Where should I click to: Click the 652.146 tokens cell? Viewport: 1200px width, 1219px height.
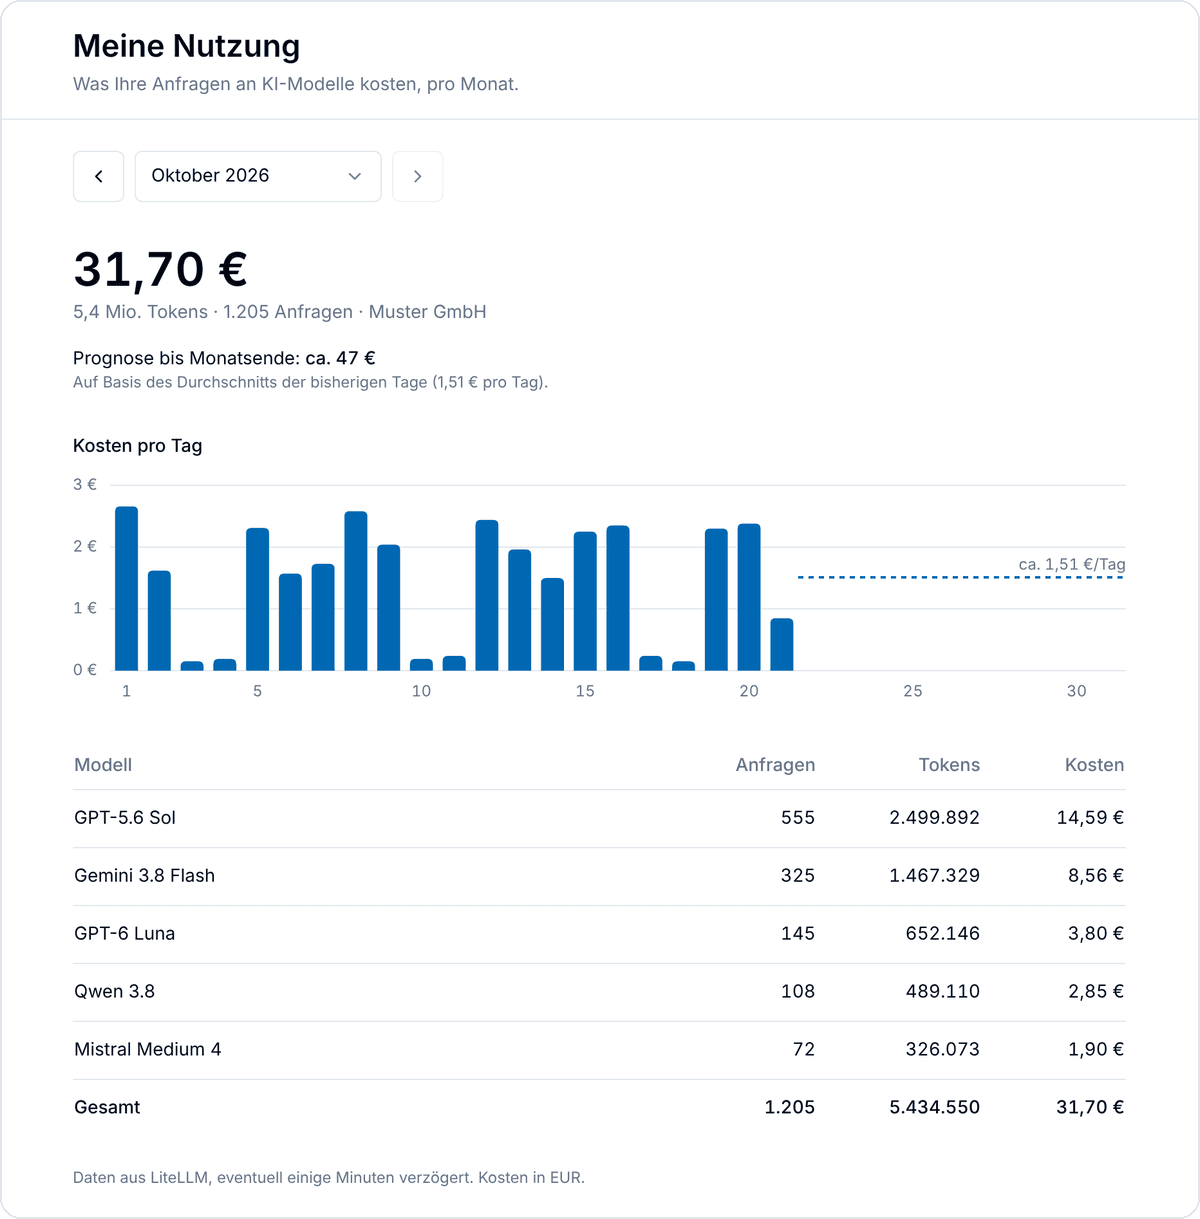tap(943, 934)
